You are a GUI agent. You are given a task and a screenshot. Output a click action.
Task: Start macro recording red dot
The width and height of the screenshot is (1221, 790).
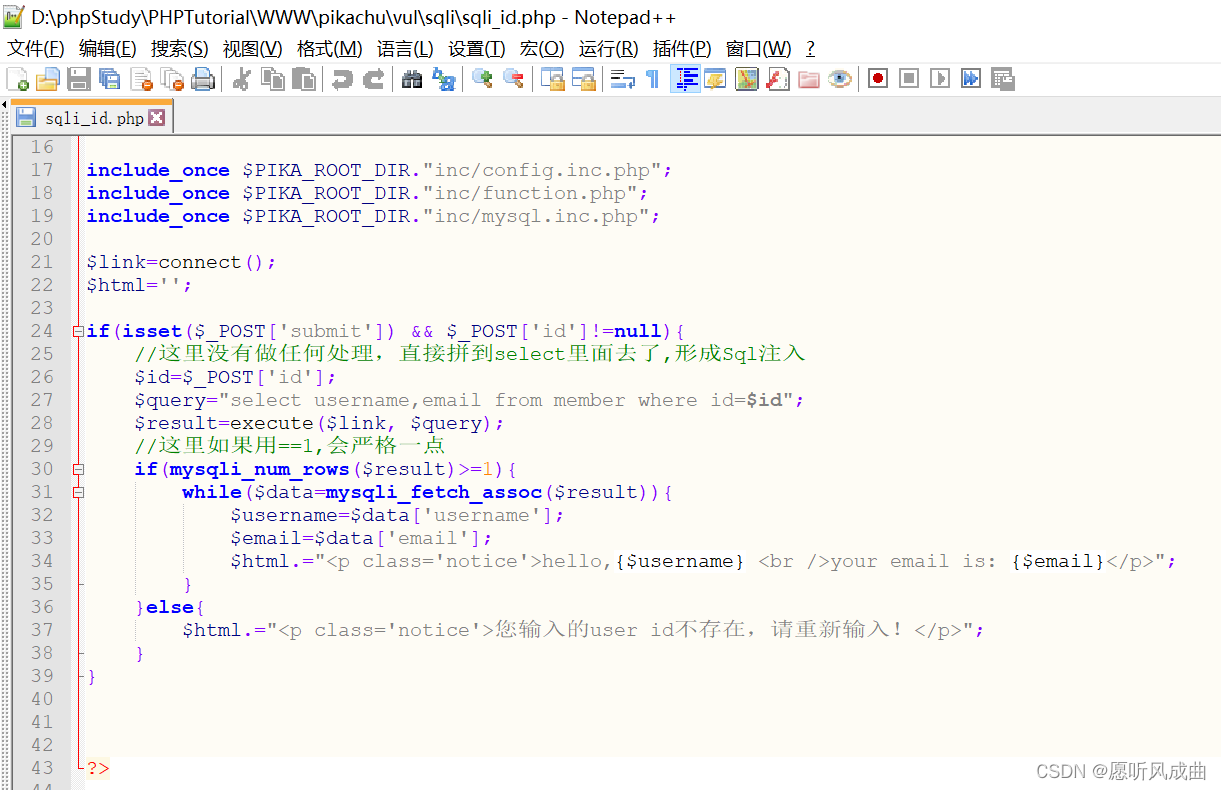pos(878,79)
